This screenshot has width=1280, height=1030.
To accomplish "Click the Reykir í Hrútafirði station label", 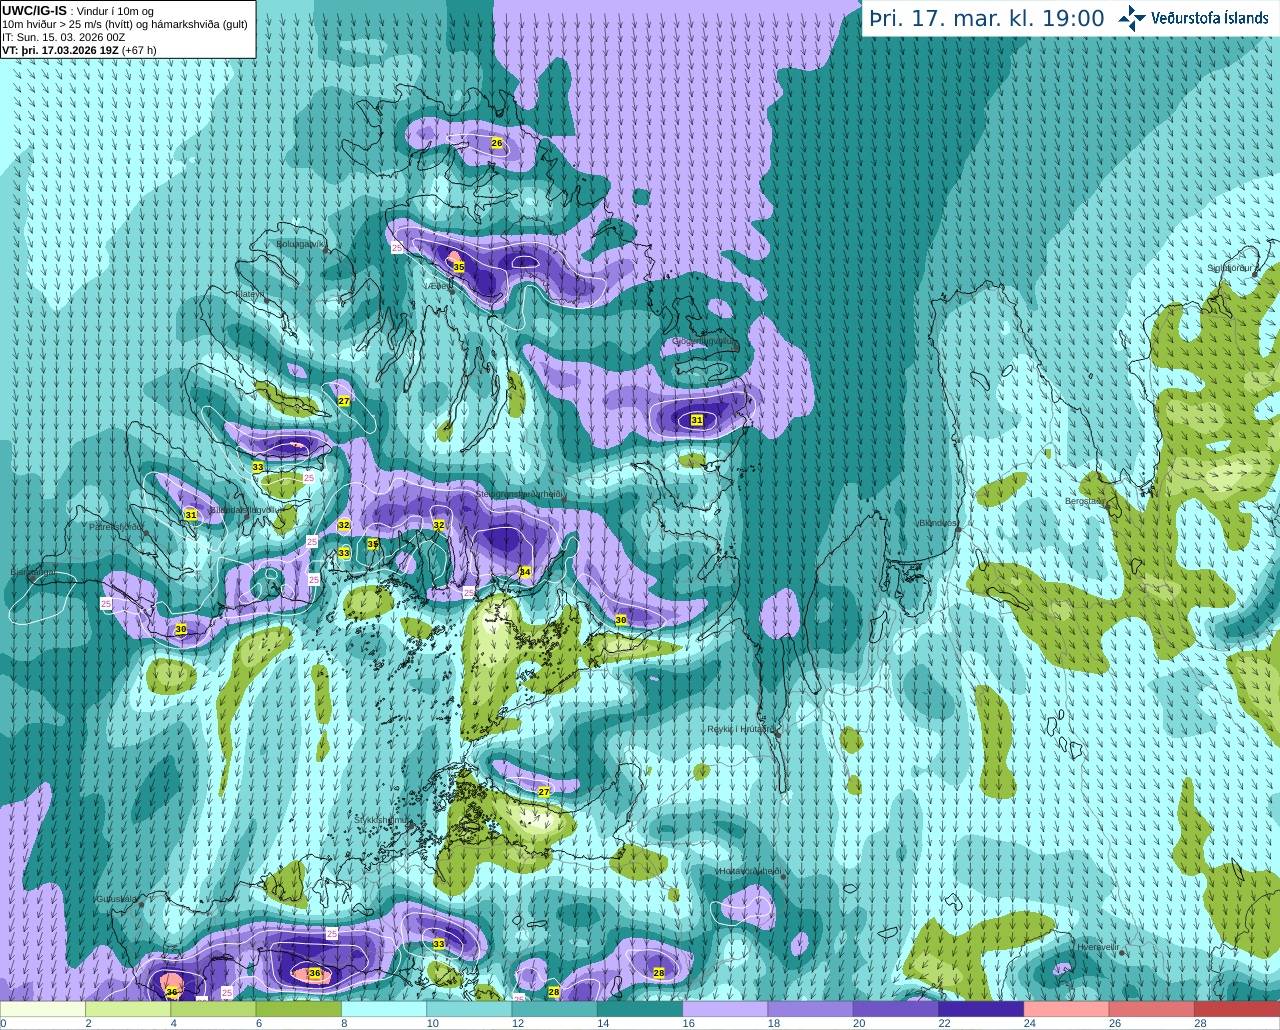I will coord(740,729).
